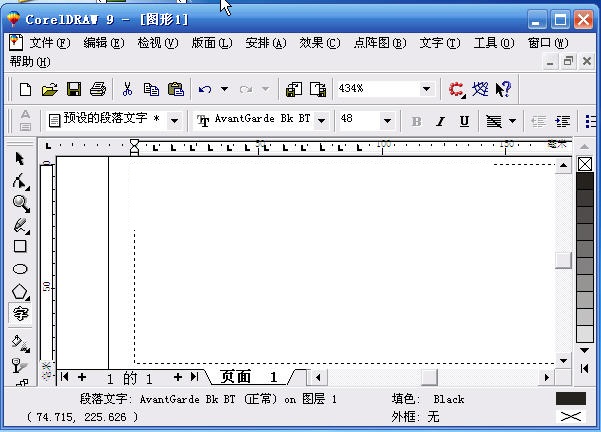Click the black fill indicator in status bar
This screenshot has height=432, width=601.
(571, 399)
